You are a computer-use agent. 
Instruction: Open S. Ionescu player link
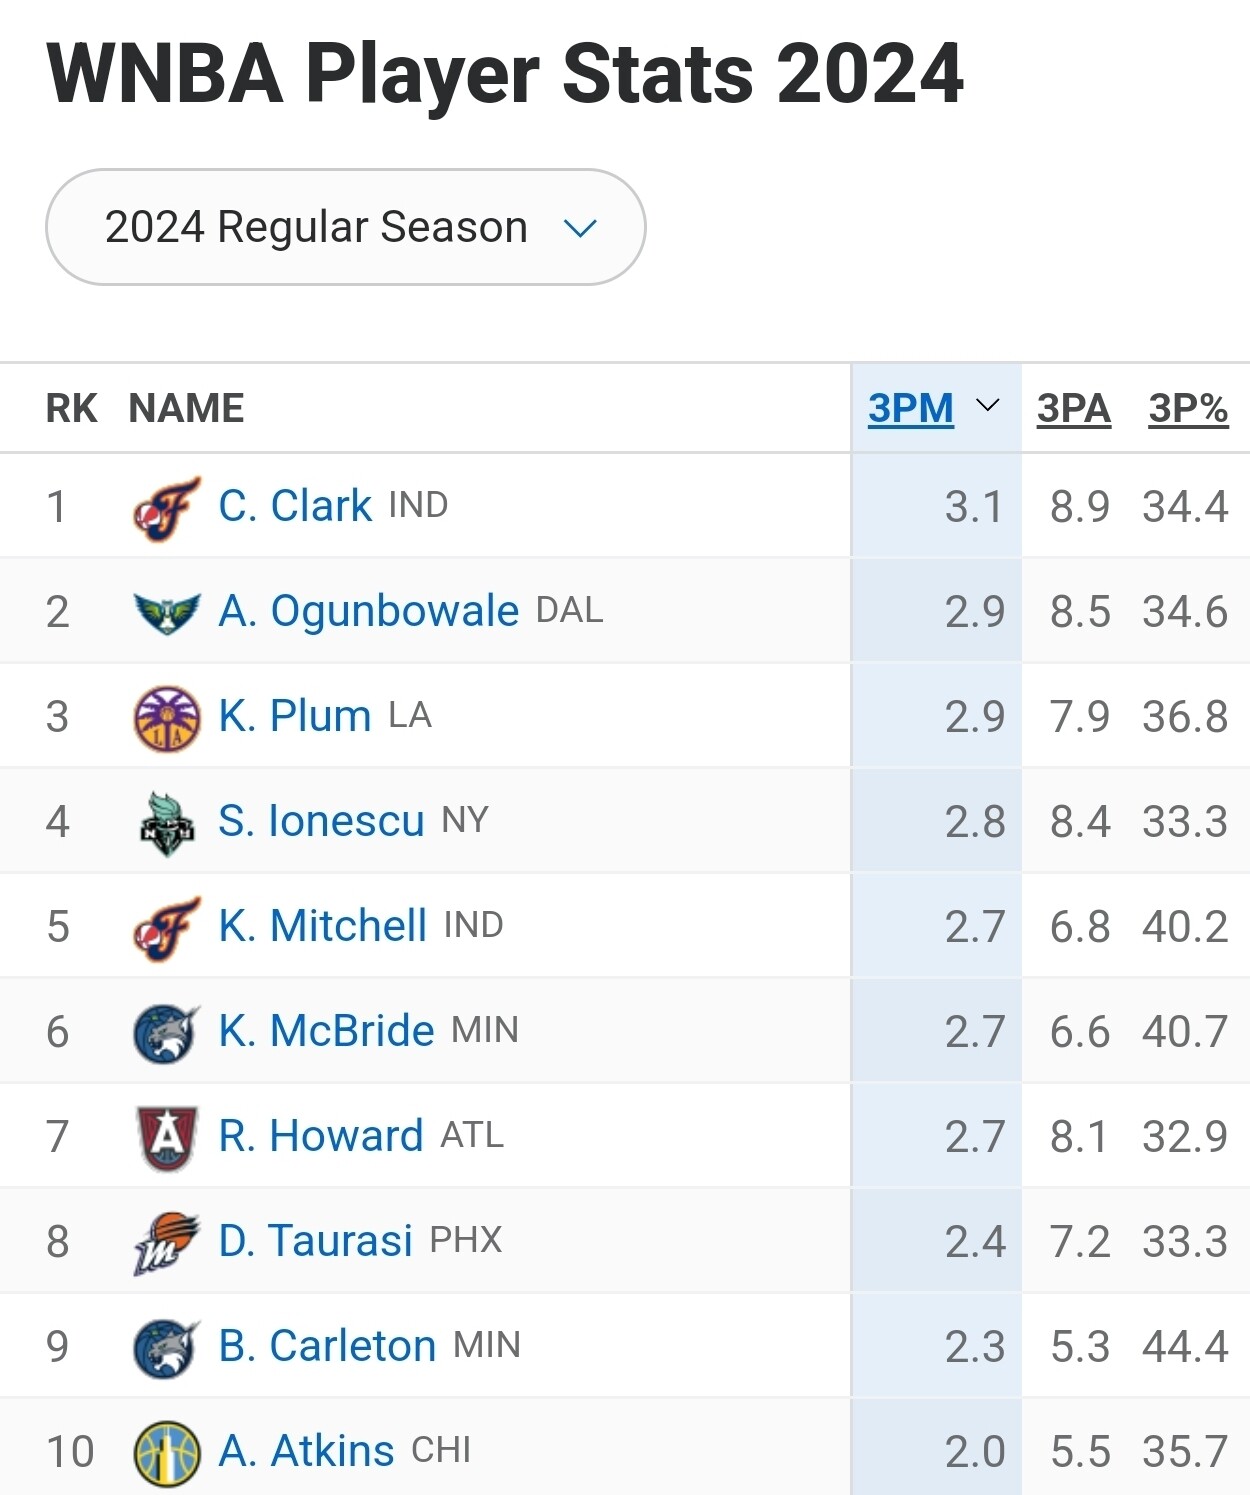(x=321, y=821)
